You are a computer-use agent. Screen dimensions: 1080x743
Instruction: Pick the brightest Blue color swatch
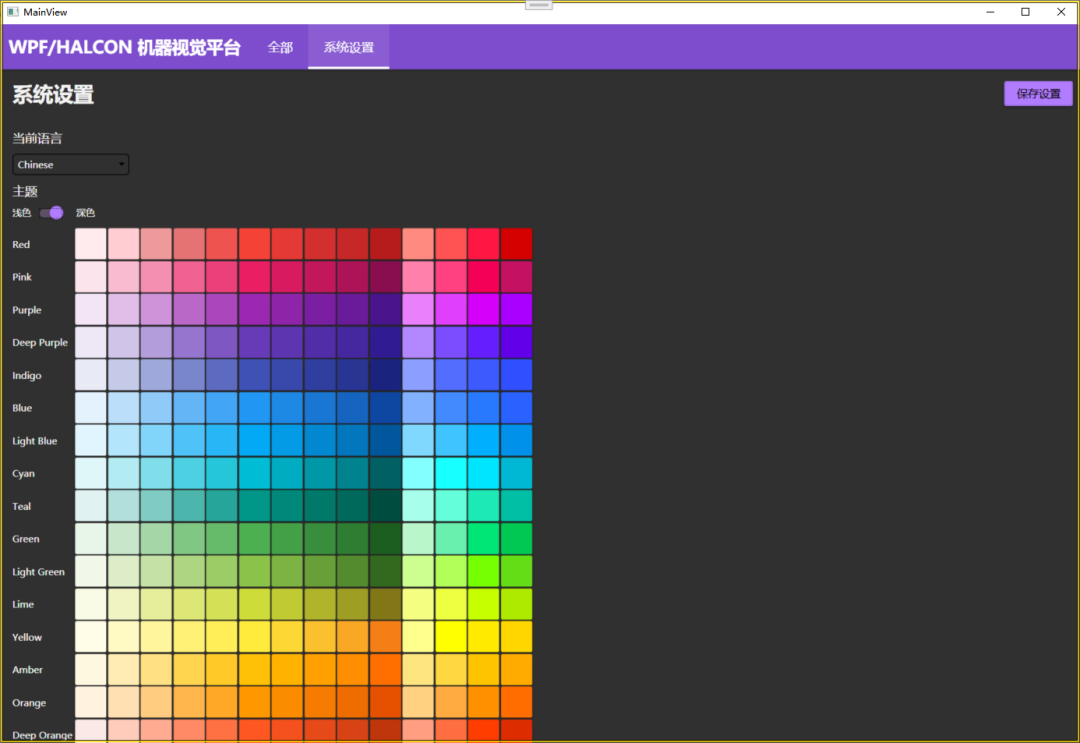pyautogui.click(x=517, y=408)
